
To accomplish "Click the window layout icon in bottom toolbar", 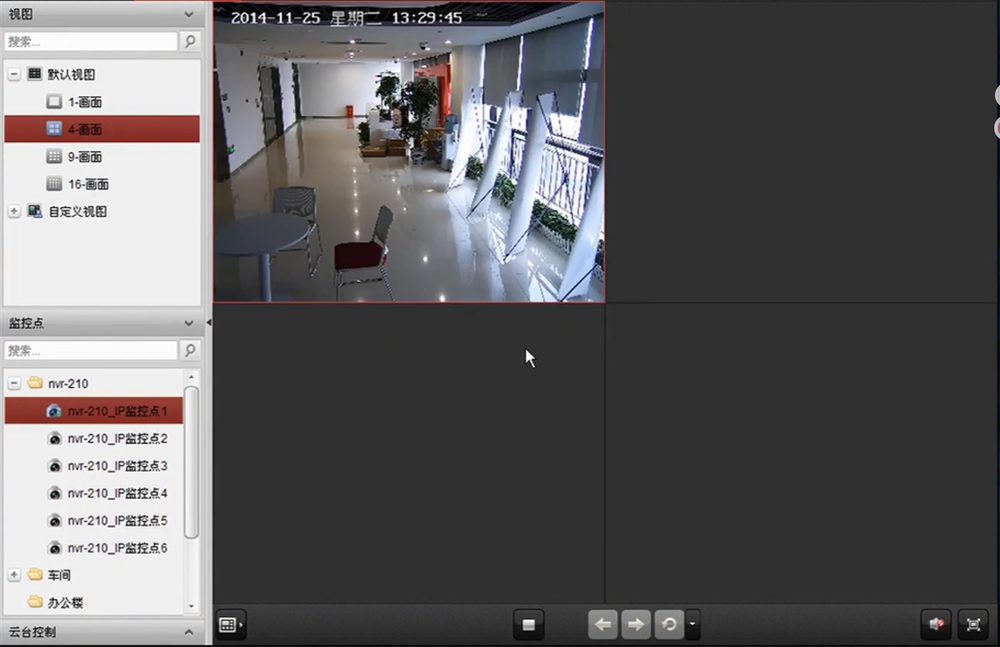I will tap(230, 625).
